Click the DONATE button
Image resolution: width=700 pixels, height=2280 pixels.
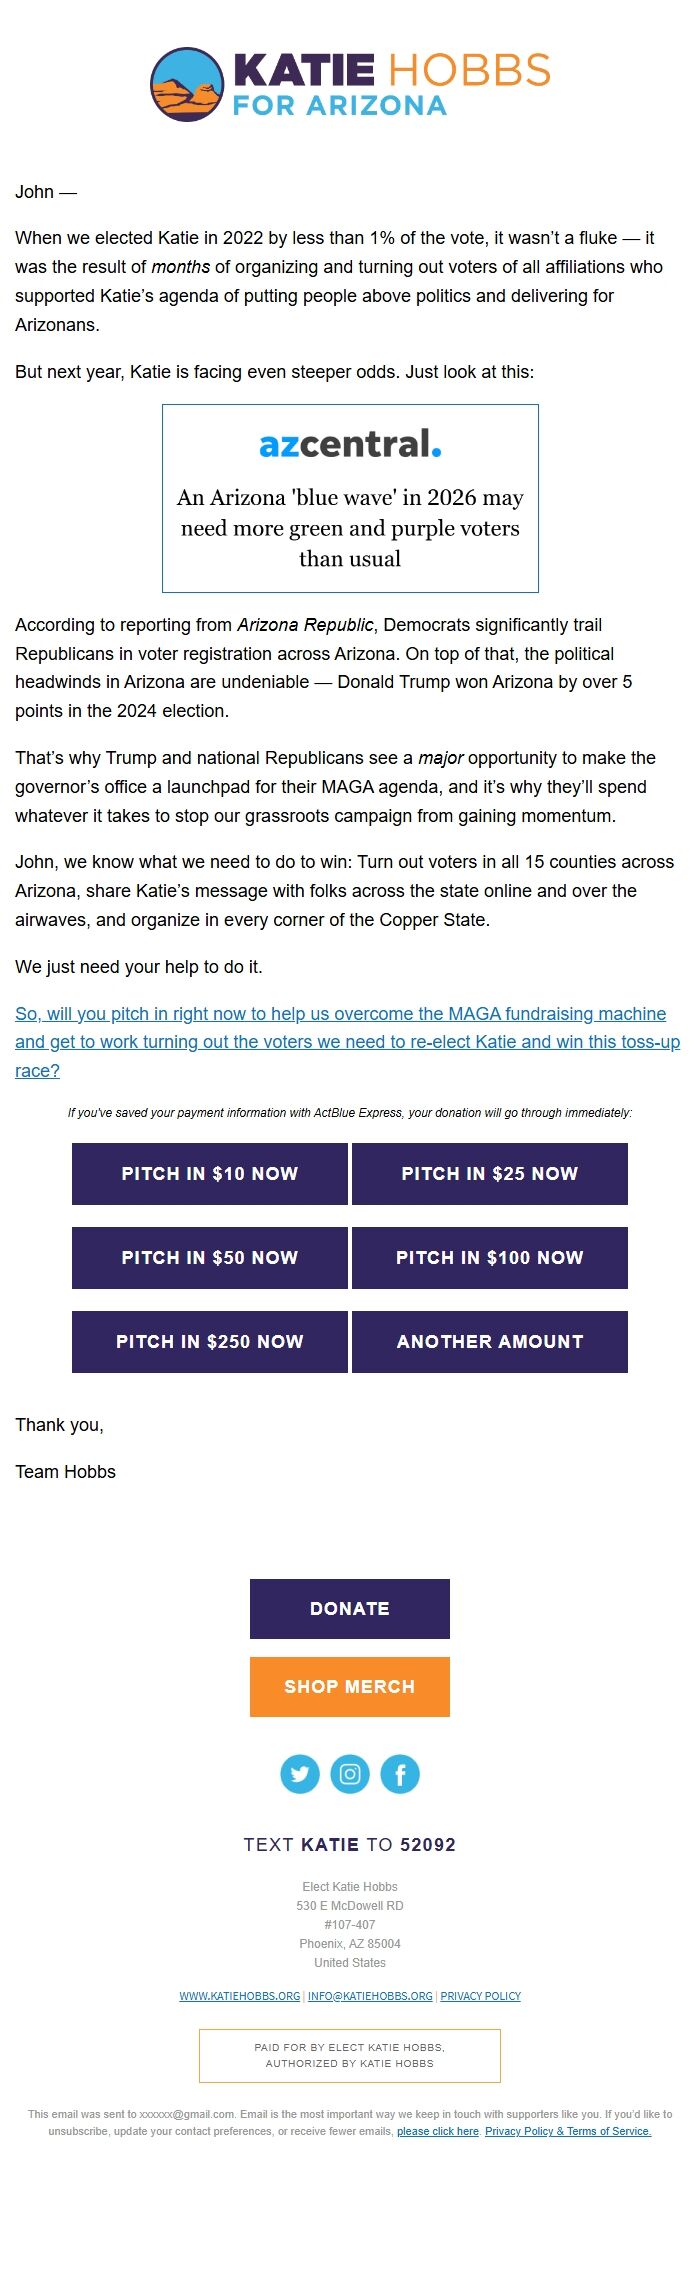point(349,1609)
